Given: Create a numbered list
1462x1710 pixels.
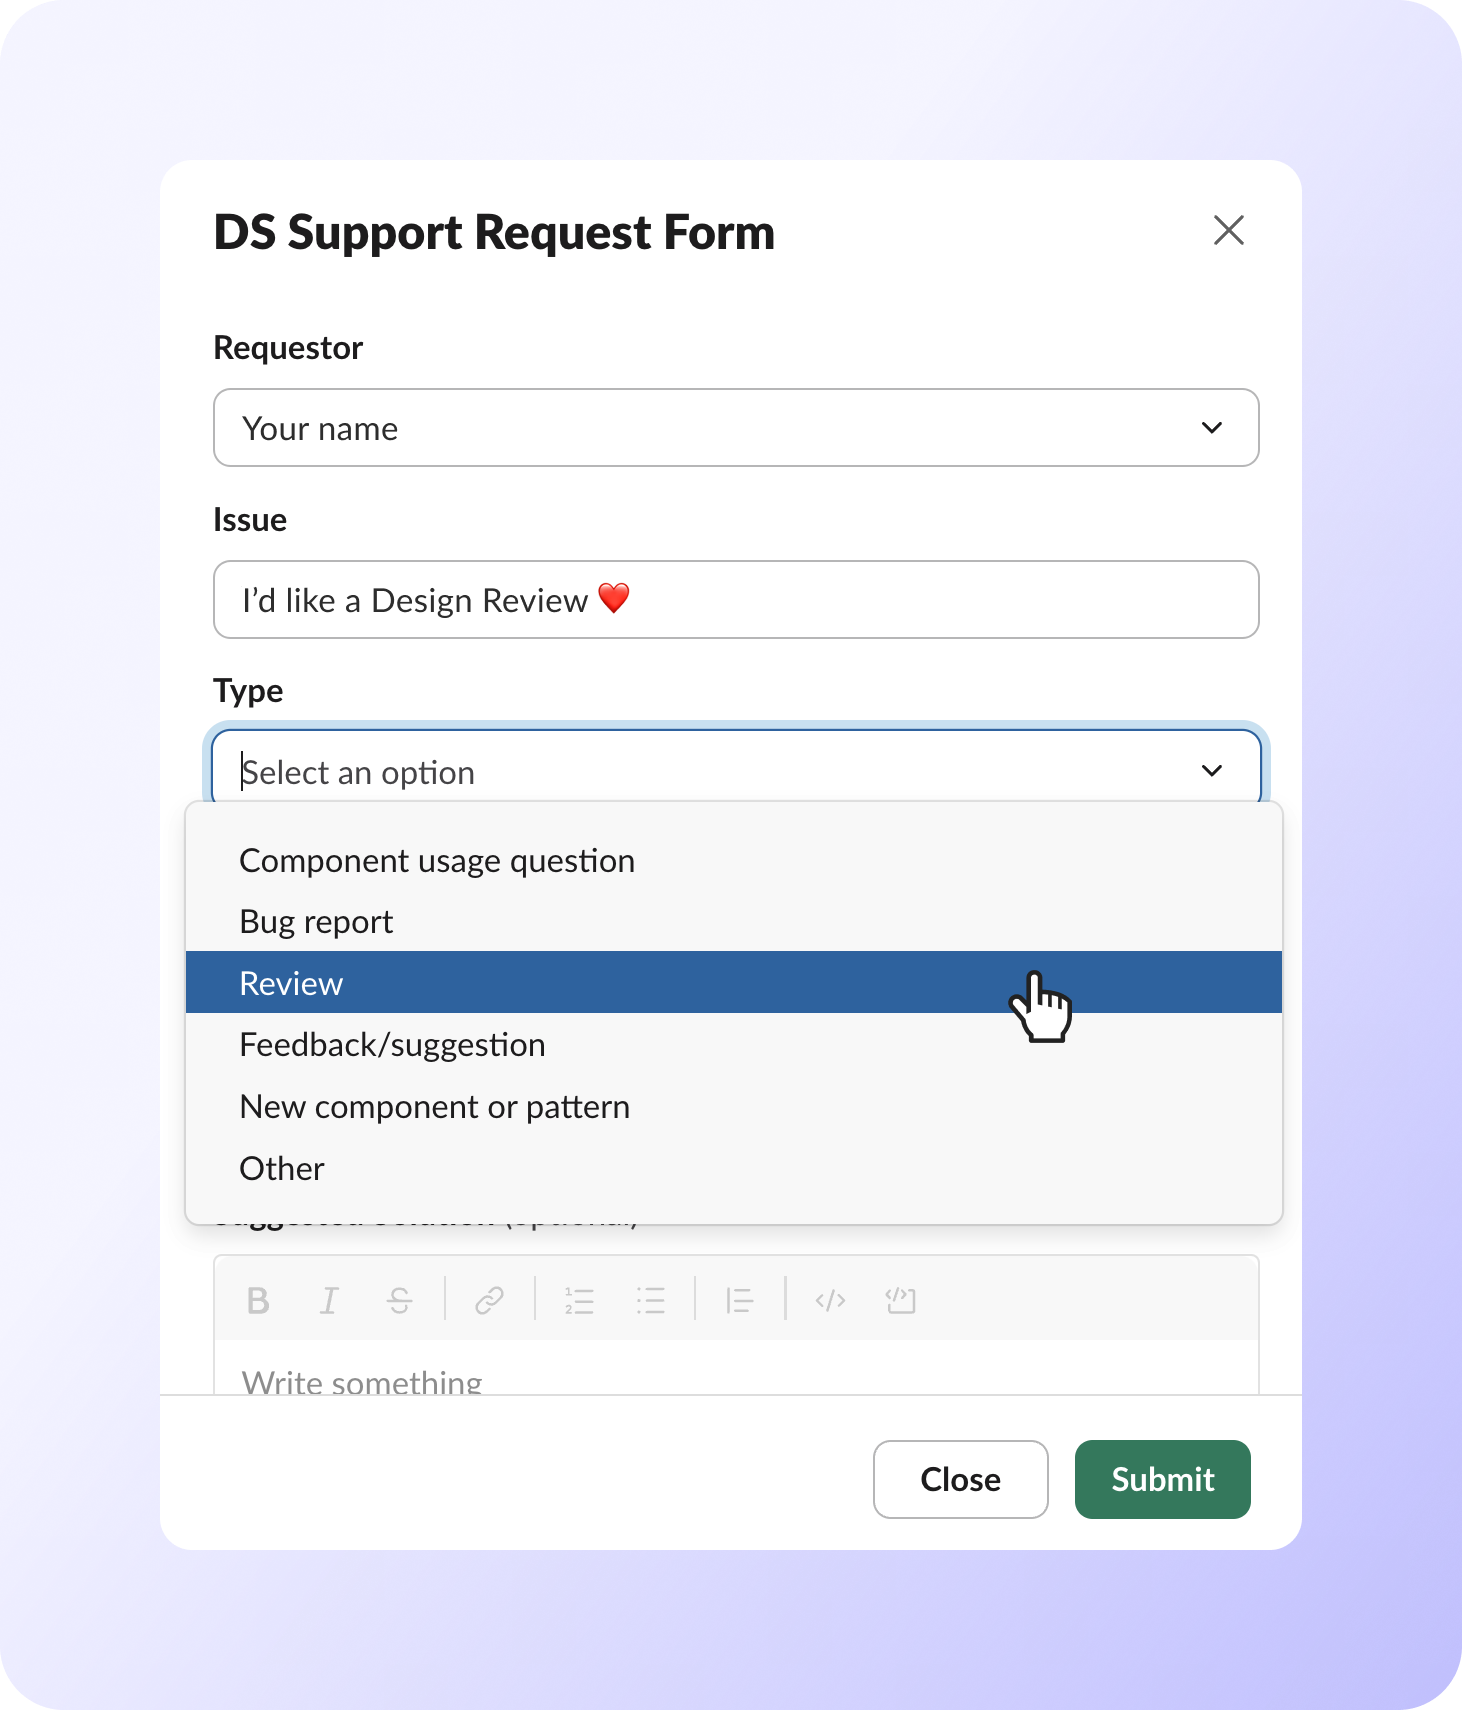Looking at the screenshot, I should 578,1300.
